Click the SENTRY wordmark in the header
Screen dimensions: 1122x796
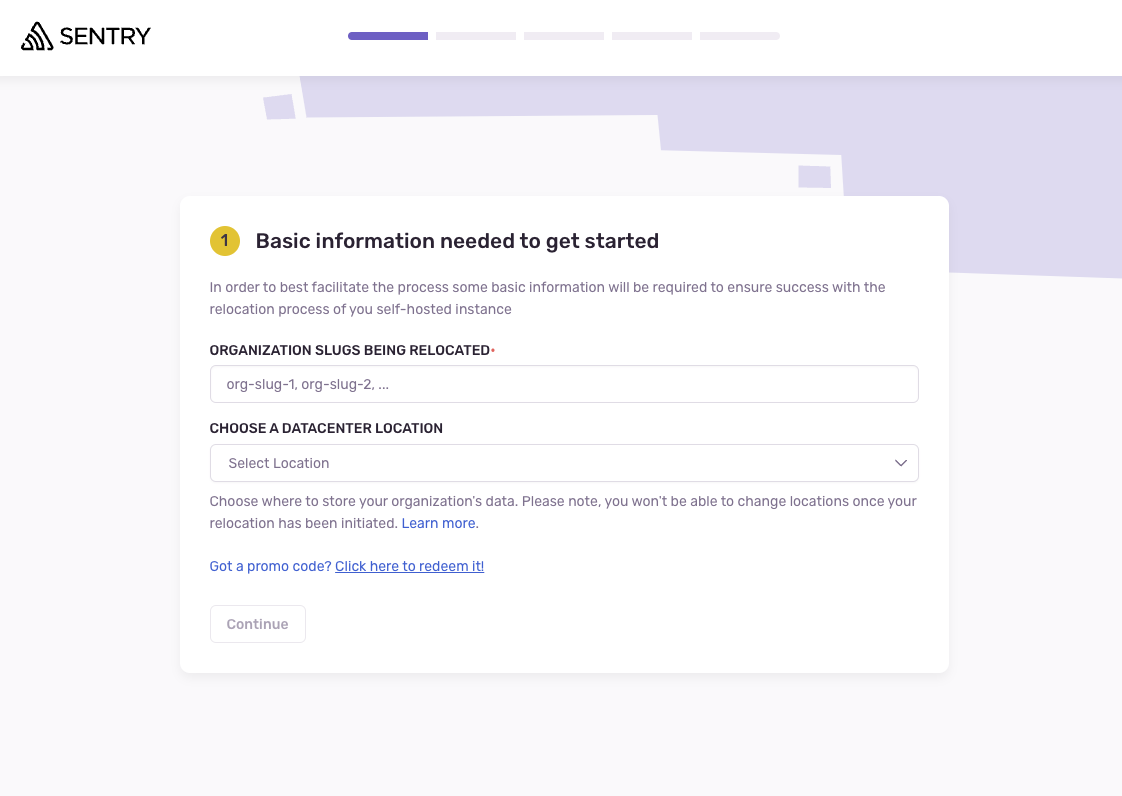click(x=105, y=36)
